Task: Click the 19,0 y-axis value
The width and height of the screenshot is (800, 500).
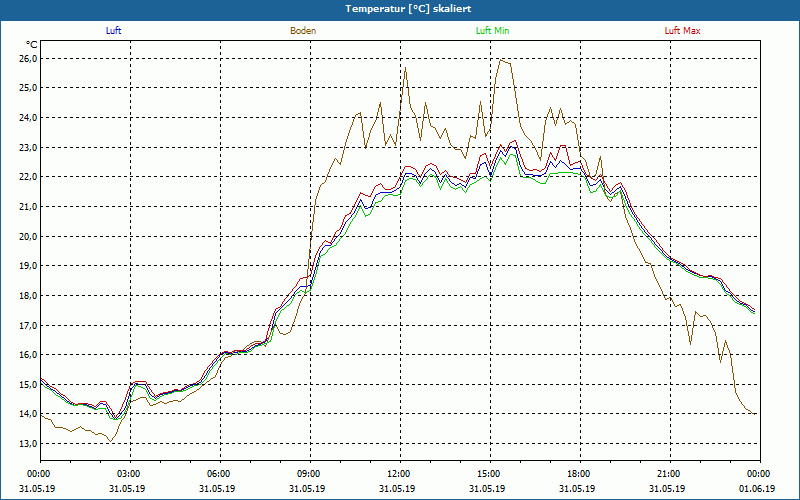Action: pos(28,266)
